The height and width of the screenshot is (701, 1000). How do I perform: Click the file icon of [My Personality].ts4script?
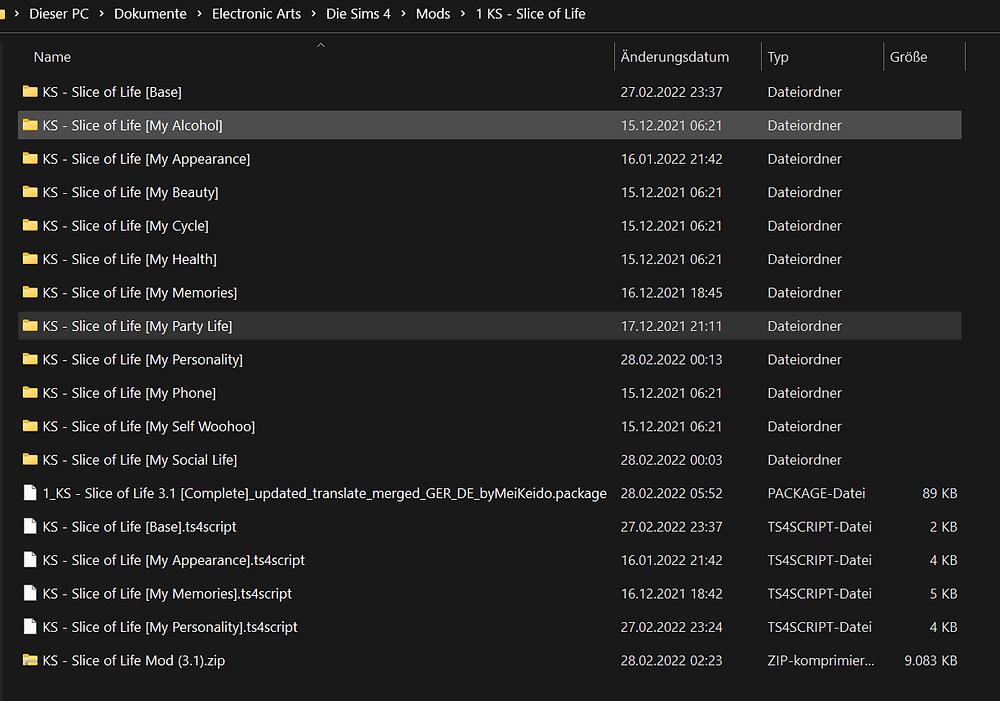click(x=30, y=626)
